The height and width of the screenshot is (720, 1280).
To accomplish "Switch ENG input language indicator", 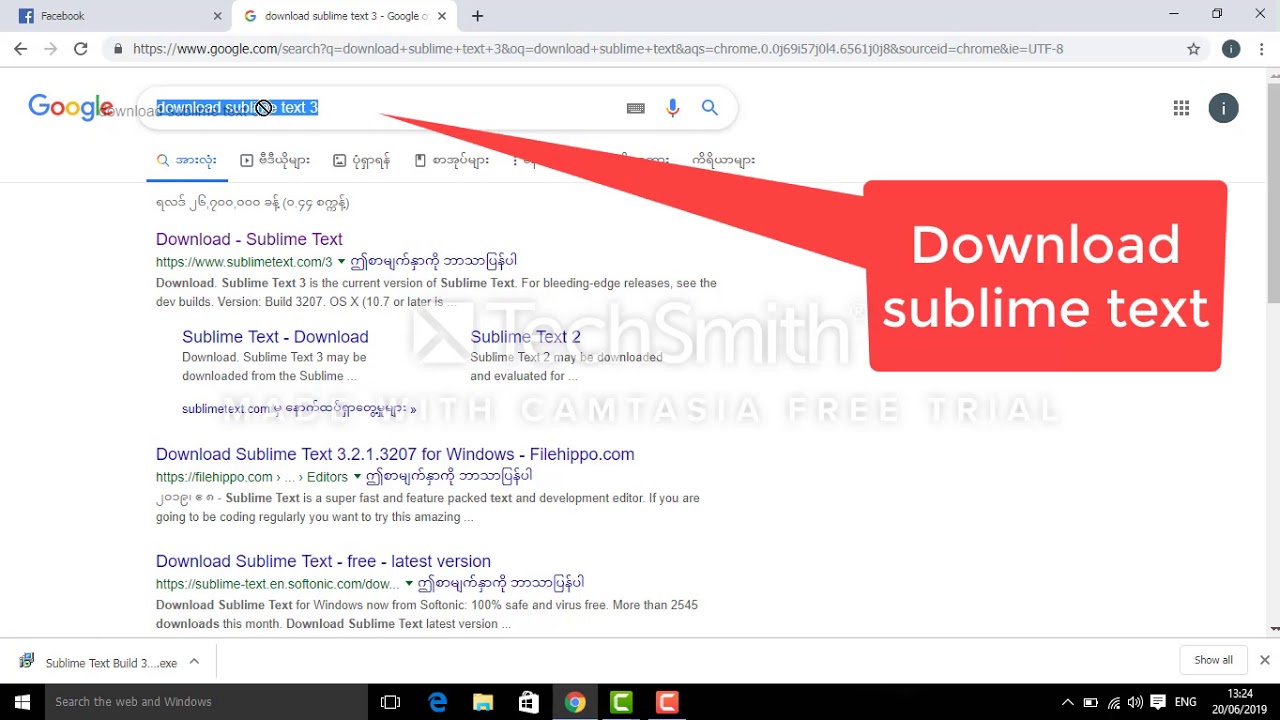I will (x=1185, y=702).
